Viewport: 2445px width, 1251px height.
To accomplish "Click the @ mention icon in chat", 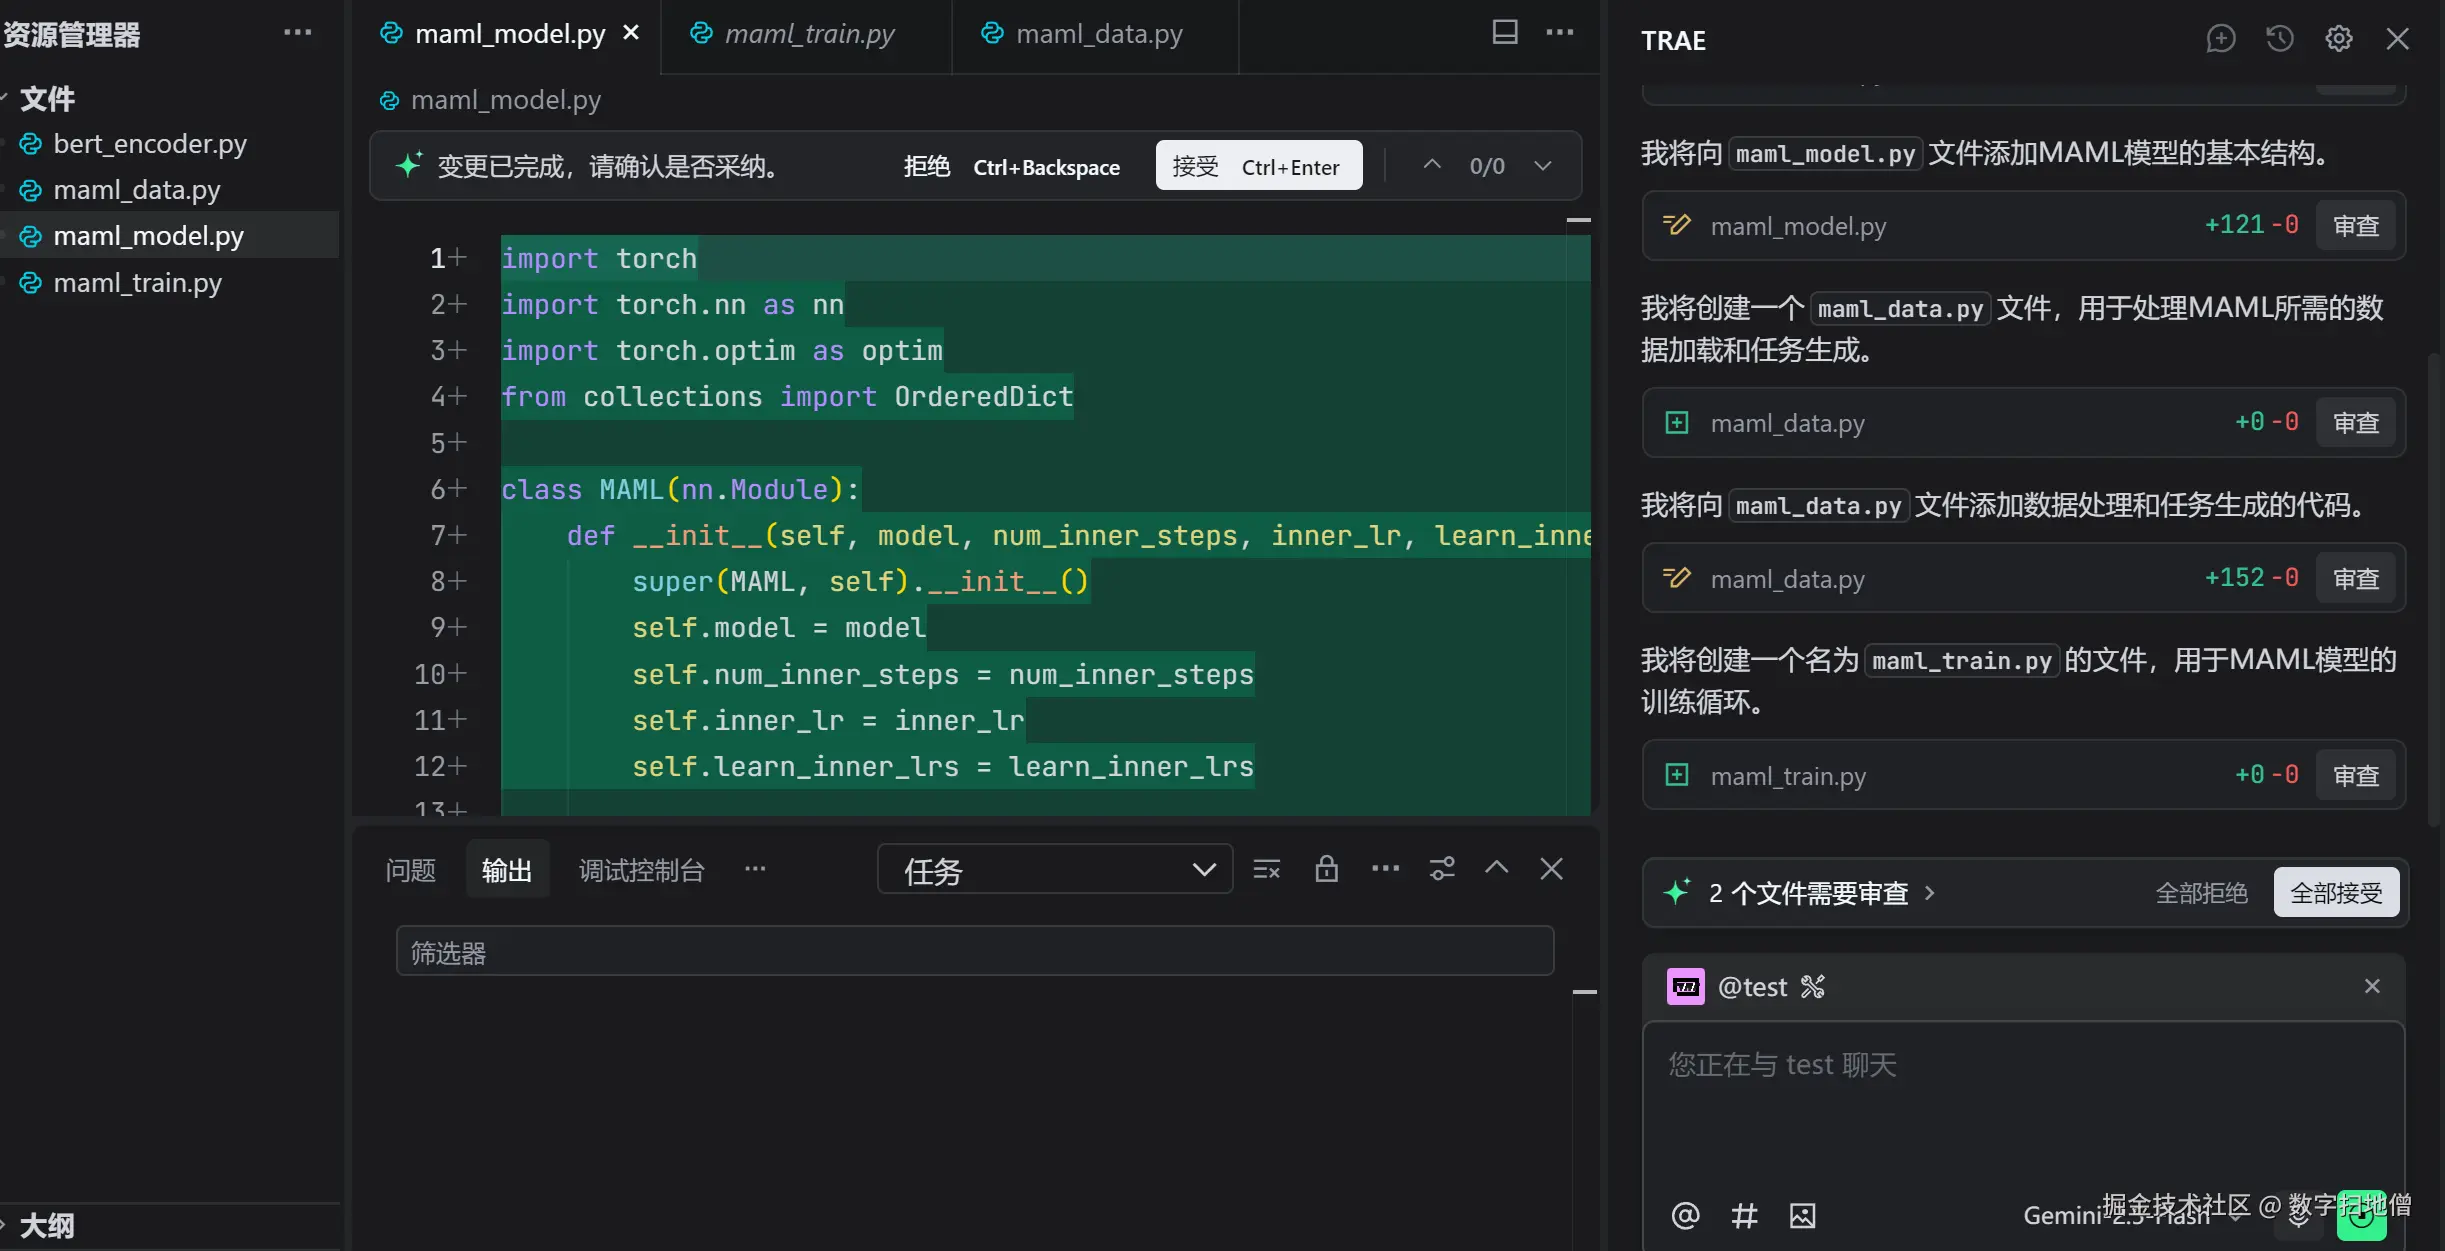I will click(1685, 1215).
